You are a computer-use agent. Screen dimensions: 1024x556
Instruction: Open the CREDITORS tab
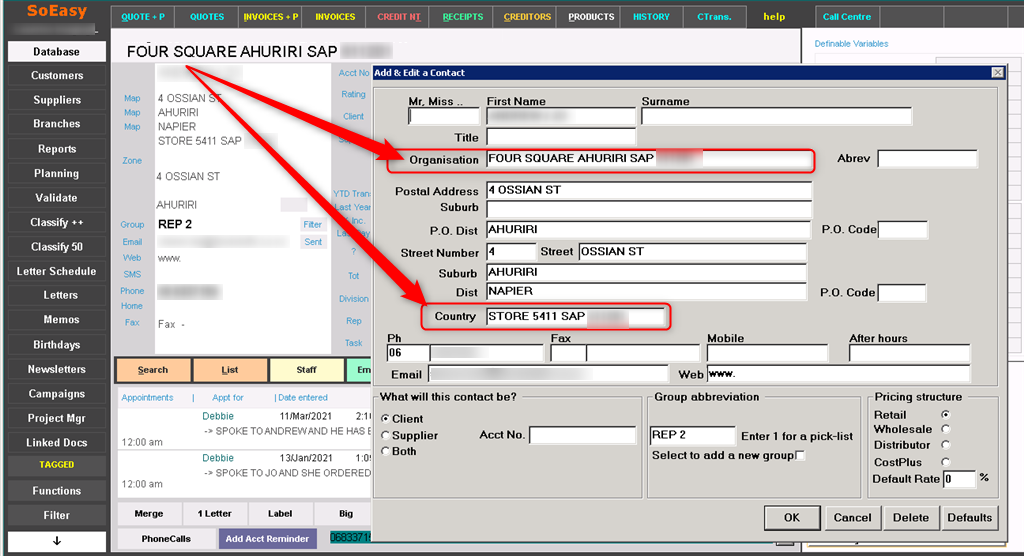tap(527, 17)
